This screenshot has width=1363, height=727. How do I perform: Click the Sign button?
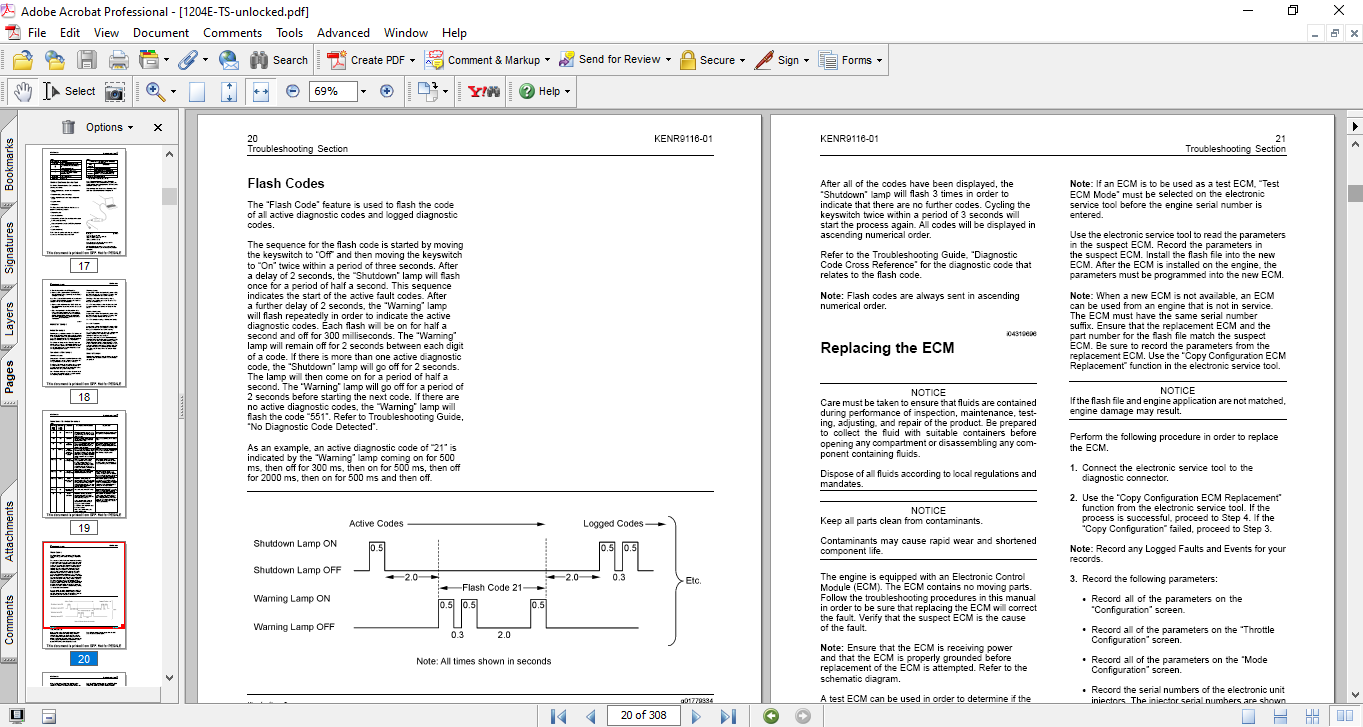pyautogui.click(x=781, y=60)
